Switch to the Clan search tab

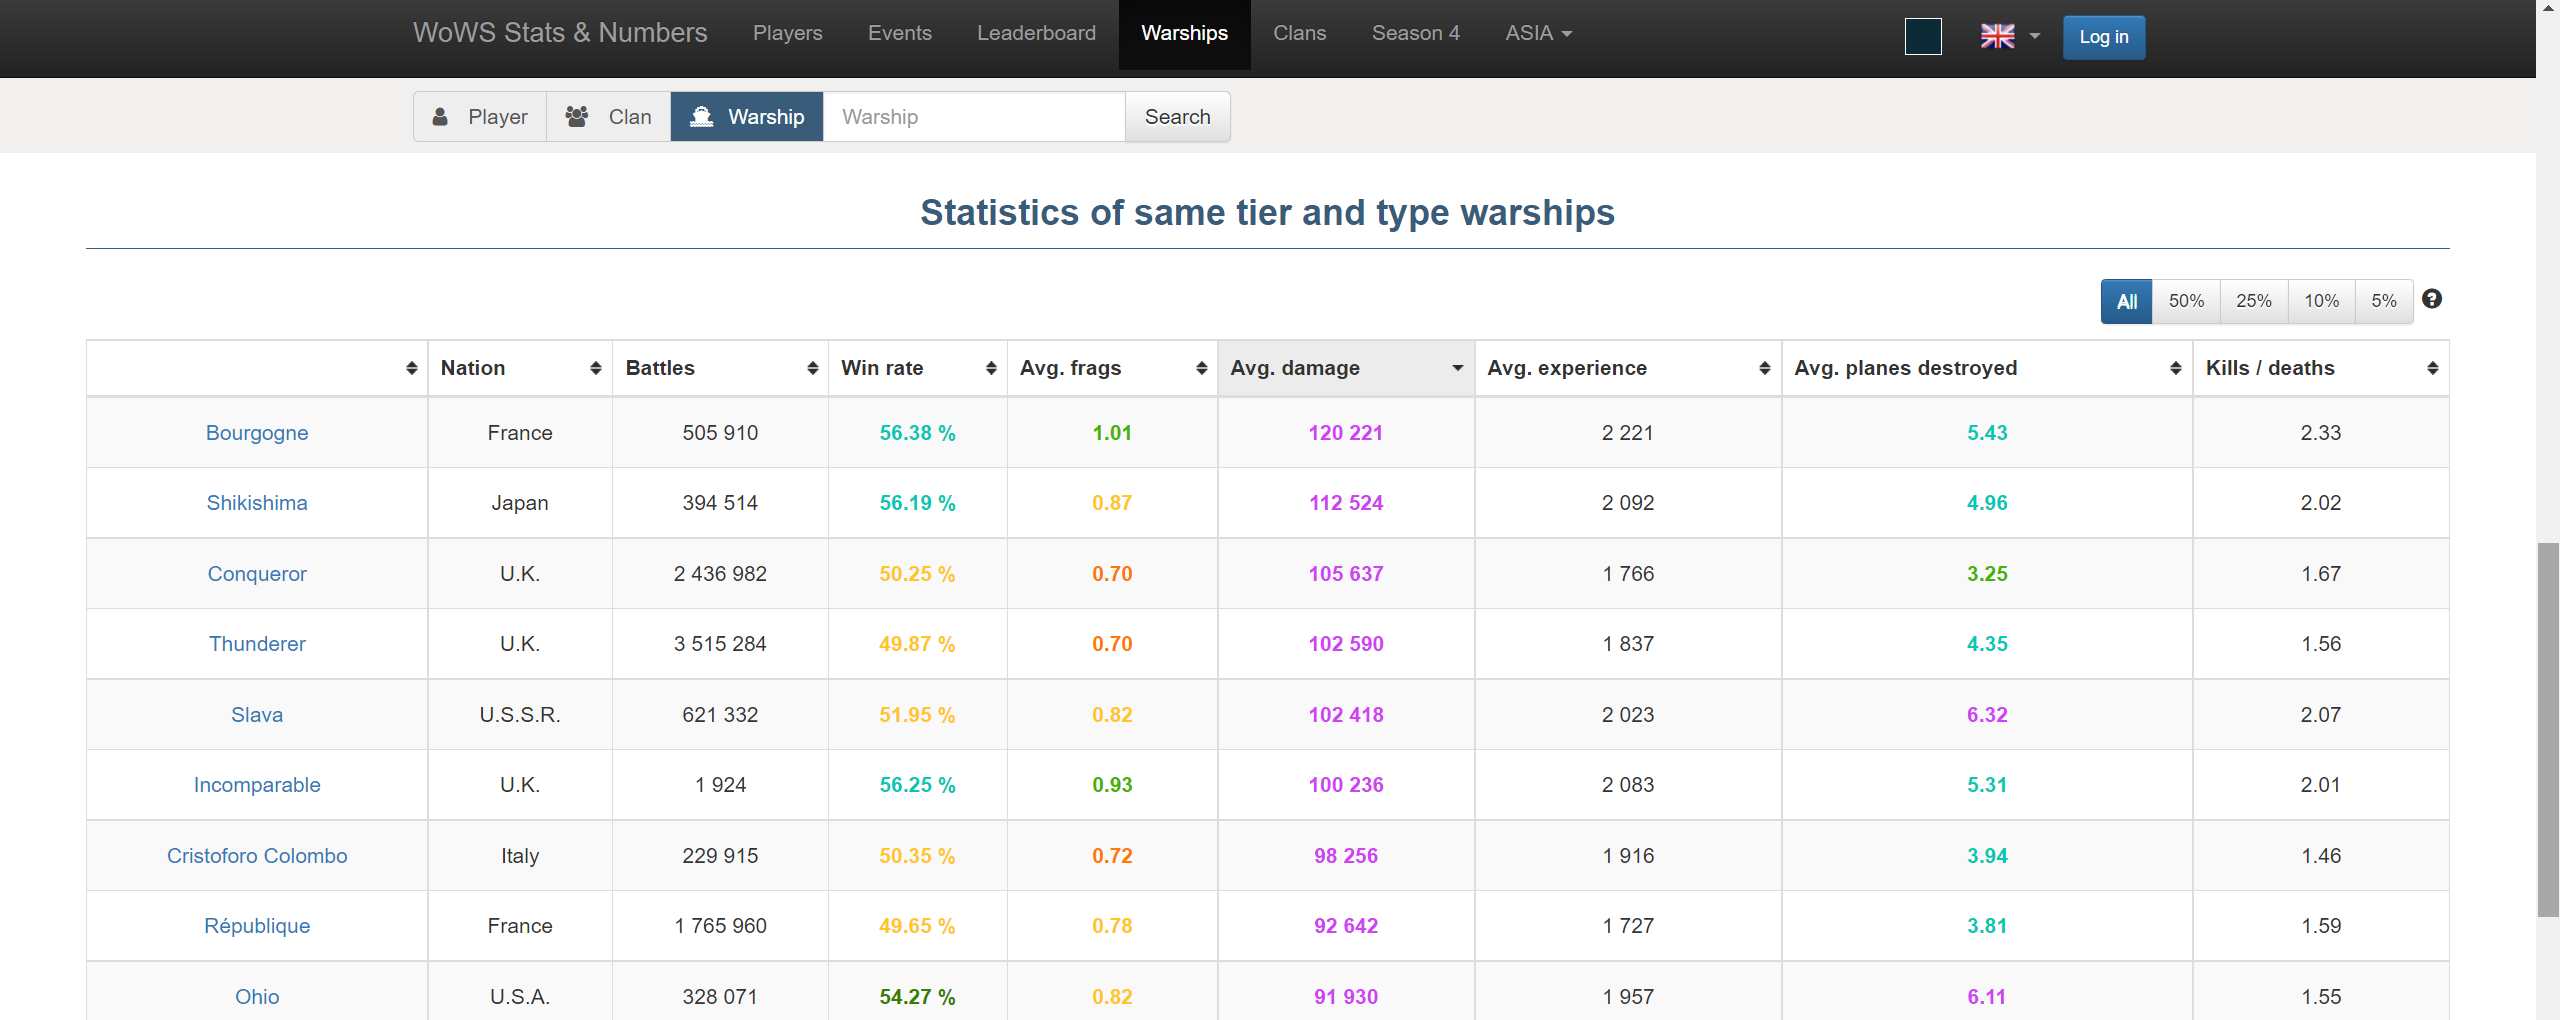click(608, 117)
